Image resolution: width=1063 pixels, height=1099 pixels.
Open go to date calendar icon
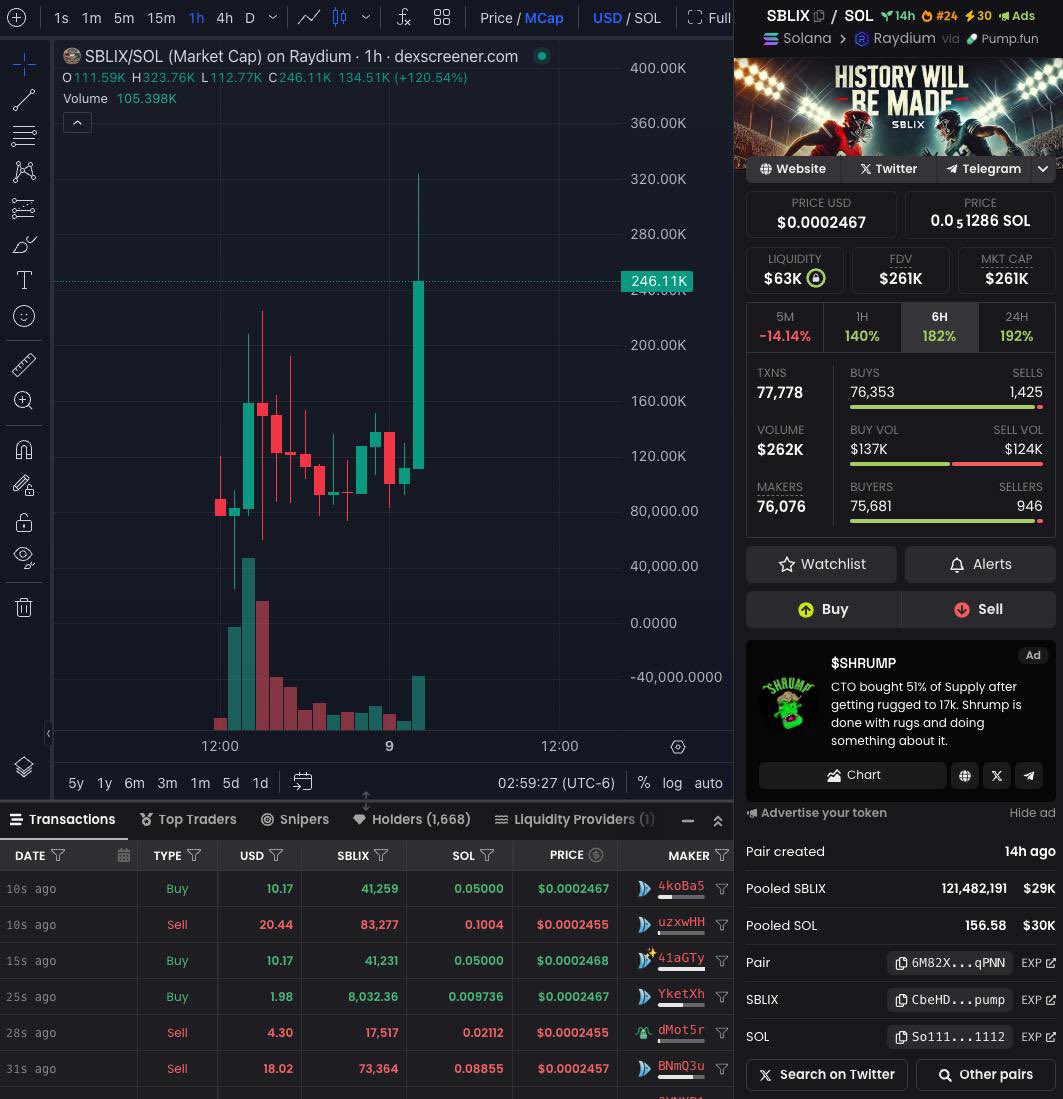click(x=303, y=781)
